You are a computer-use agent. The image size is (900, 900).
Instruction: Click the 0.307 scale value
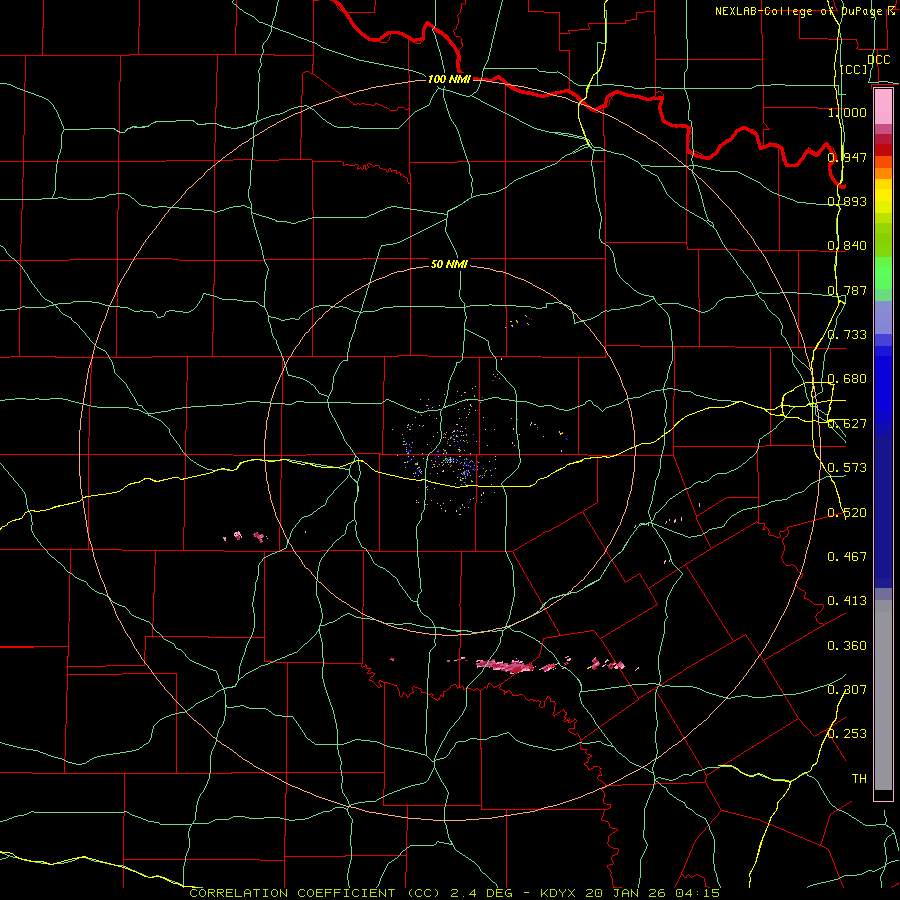[x=847, y=689]
